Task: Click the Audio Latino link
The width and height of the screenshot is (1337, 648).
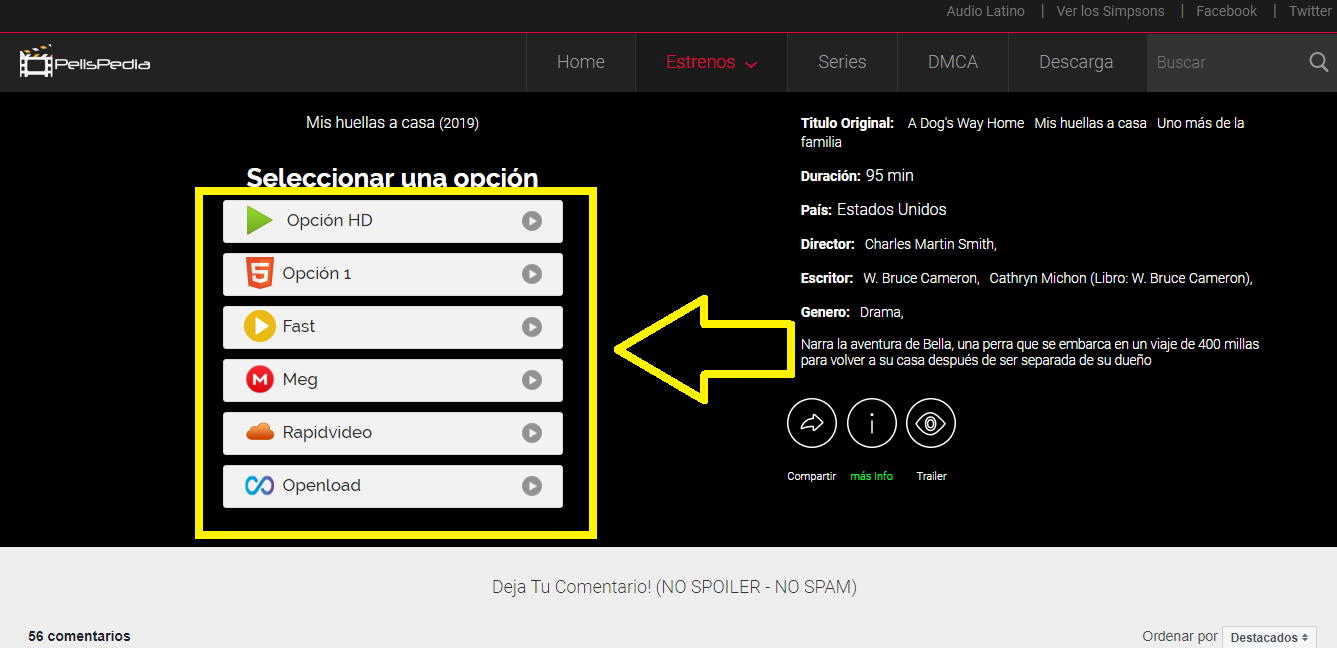Action: pyautogui.click(x=986, y=11)
